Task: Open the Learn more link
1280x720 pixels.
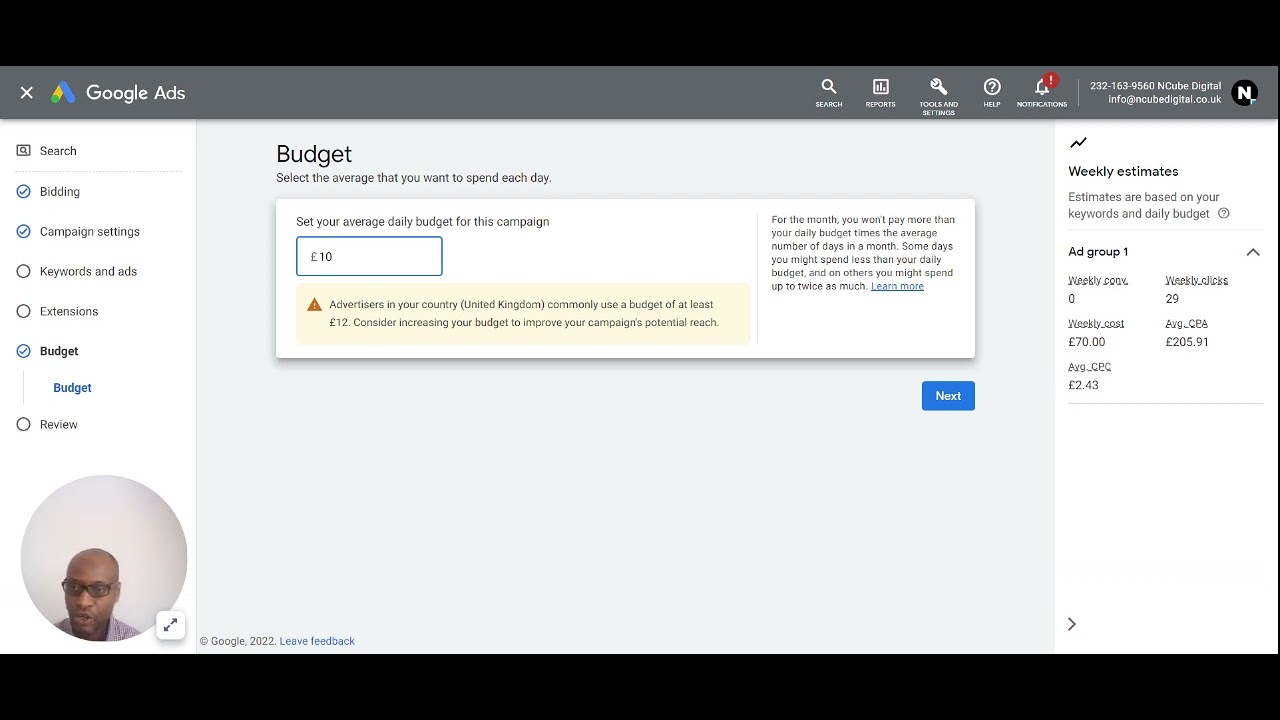Action: pos(897,286)
